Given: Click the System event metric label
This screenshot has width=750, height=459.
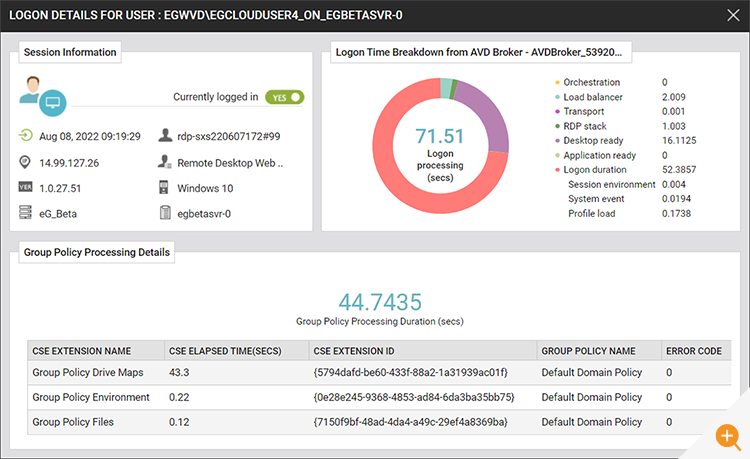Looking at the screenshot, I should tap(596, 199).
